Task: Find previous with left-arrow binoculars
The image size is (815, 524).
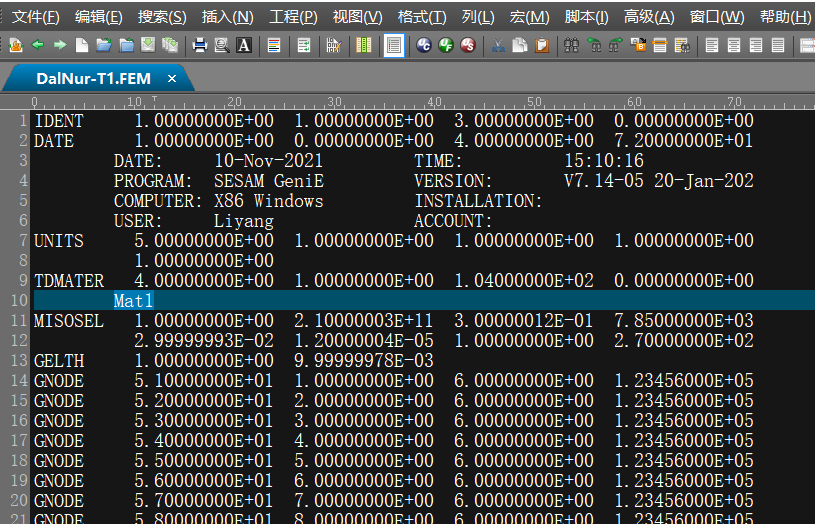Action: [x=594, y=46]
